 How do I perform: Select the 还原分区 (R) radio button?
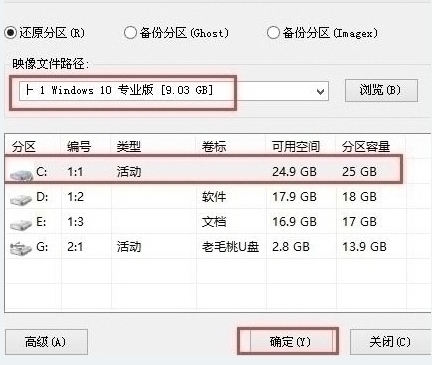10,33
